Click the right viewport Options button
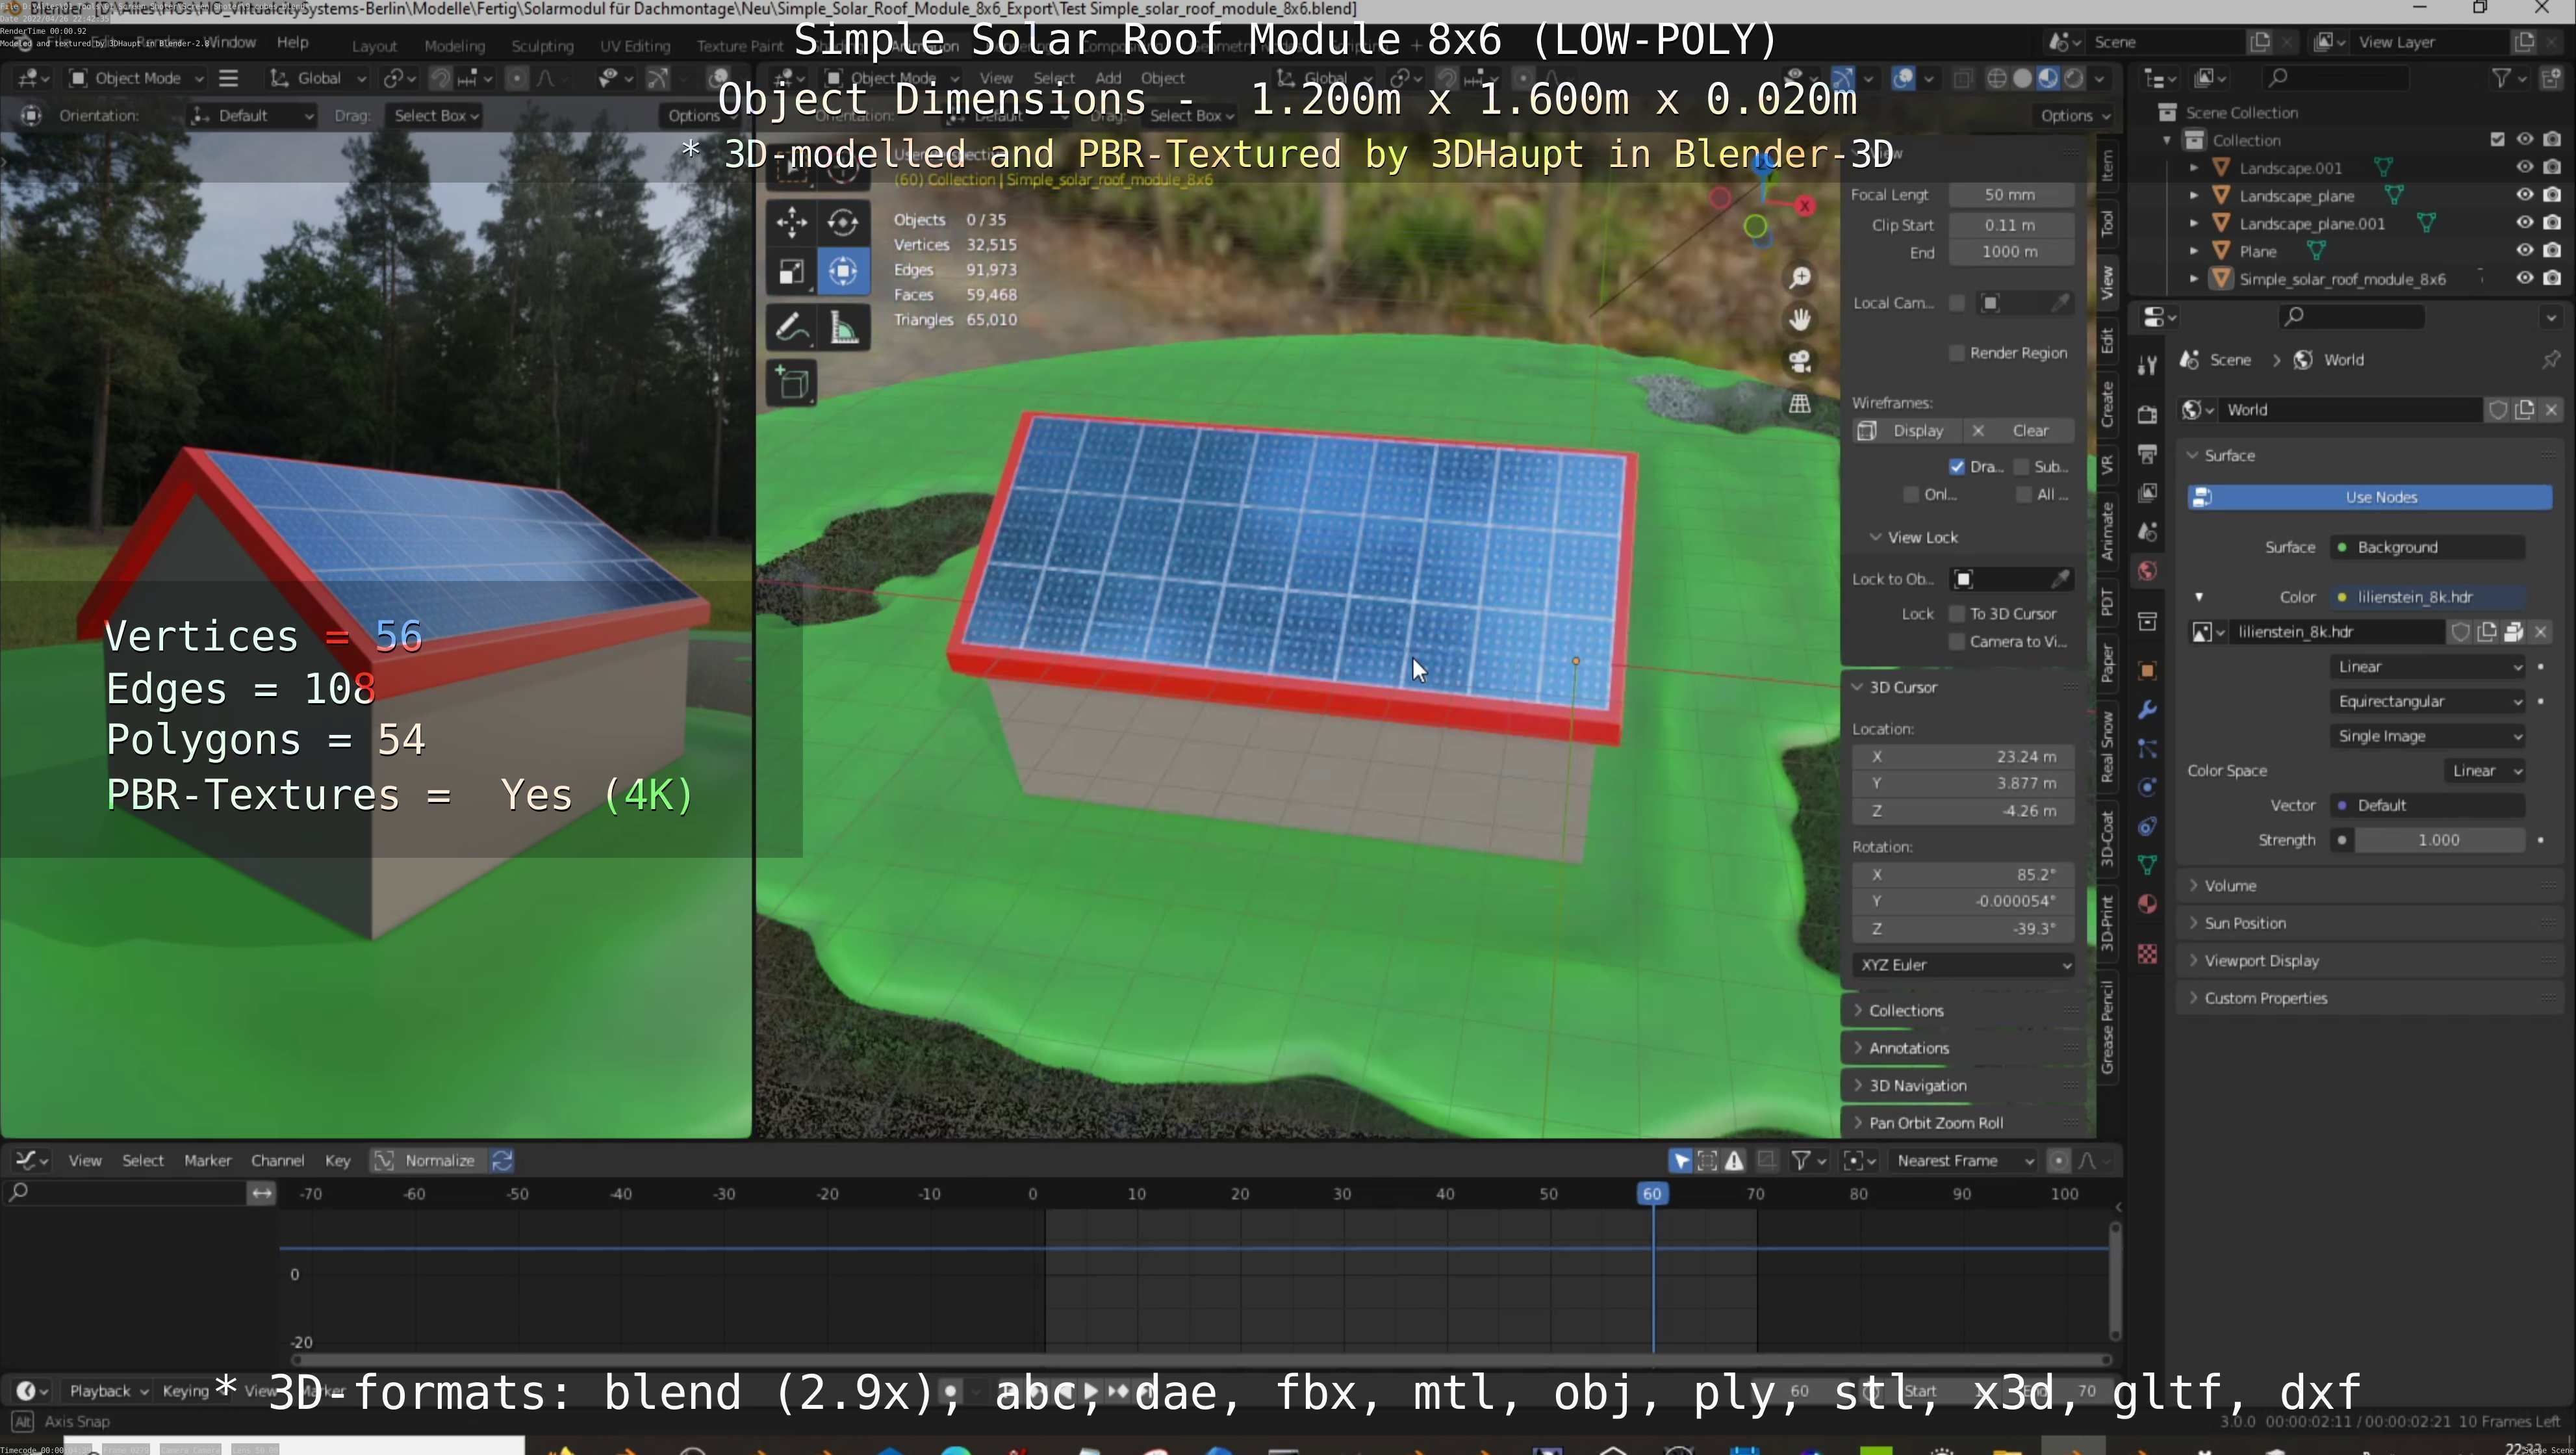This screenshot has width=2576, height=1455. pyautogui.click(x=2076, y=116)
